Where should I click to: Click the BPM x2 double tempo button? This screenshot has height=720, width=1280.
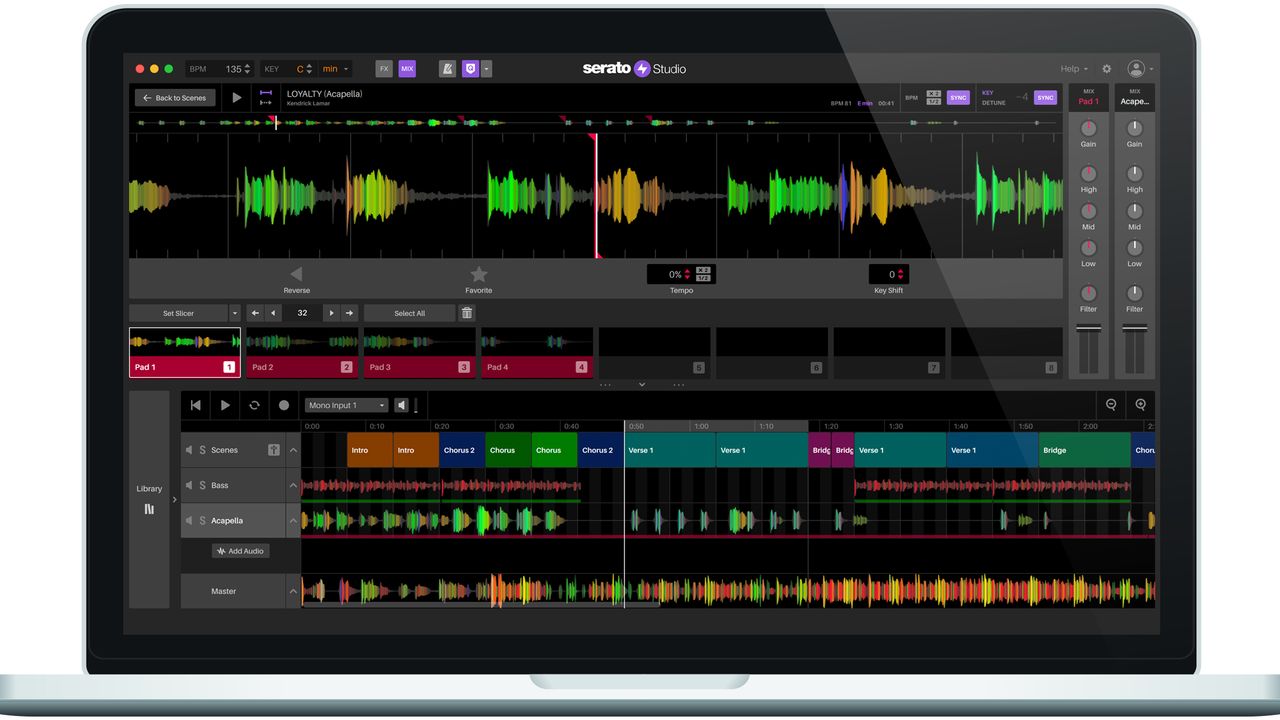(933, 94)
